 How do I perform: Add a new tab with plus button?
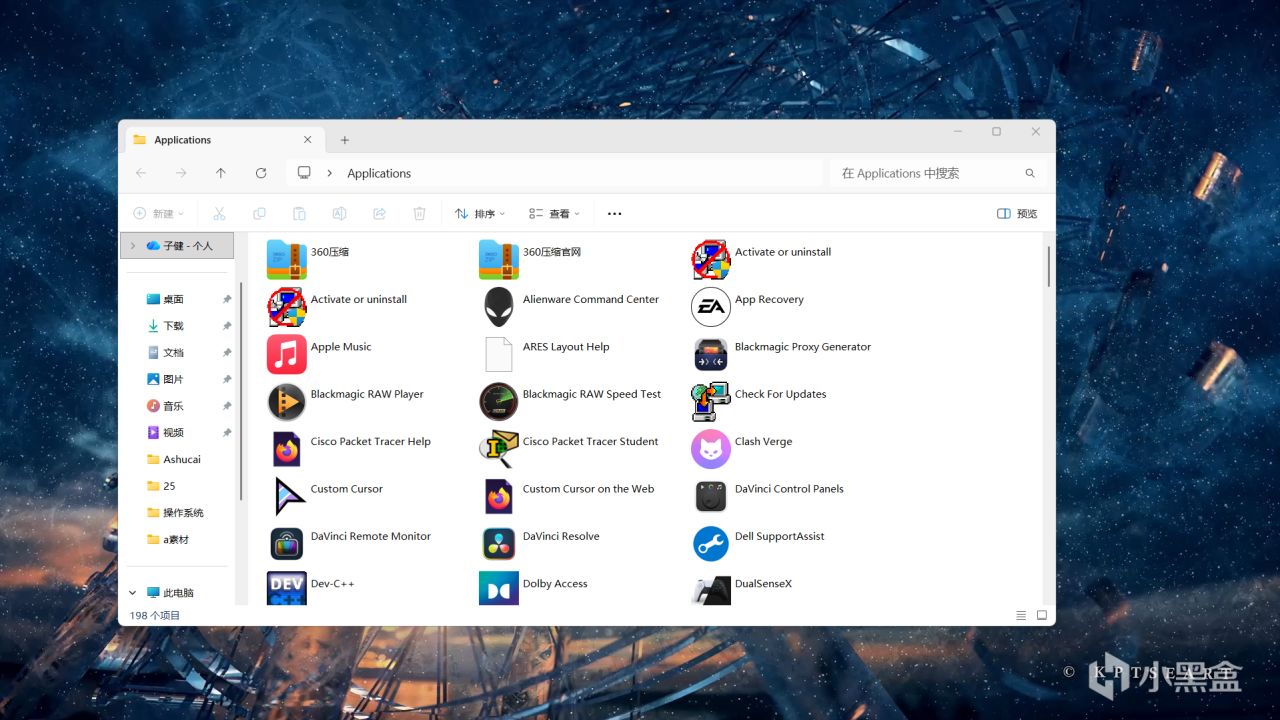(344, 140)
